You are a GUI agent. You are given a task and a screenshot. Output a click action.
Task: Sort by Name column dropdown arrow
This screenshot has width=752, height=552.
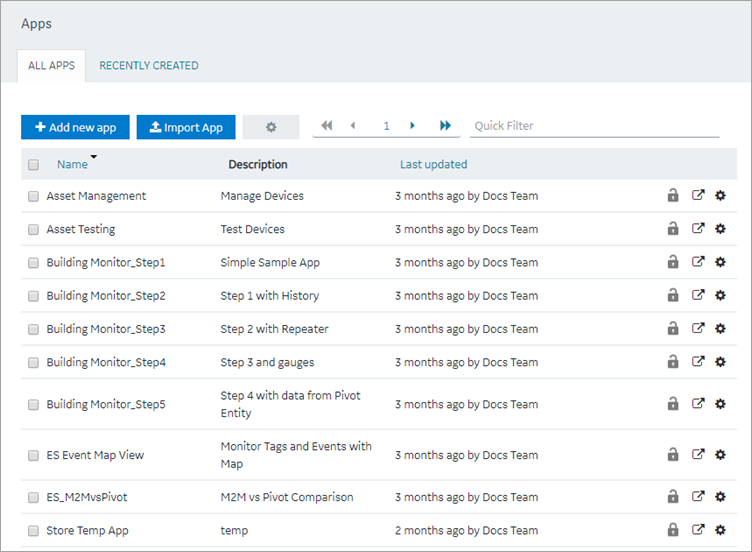94,157
